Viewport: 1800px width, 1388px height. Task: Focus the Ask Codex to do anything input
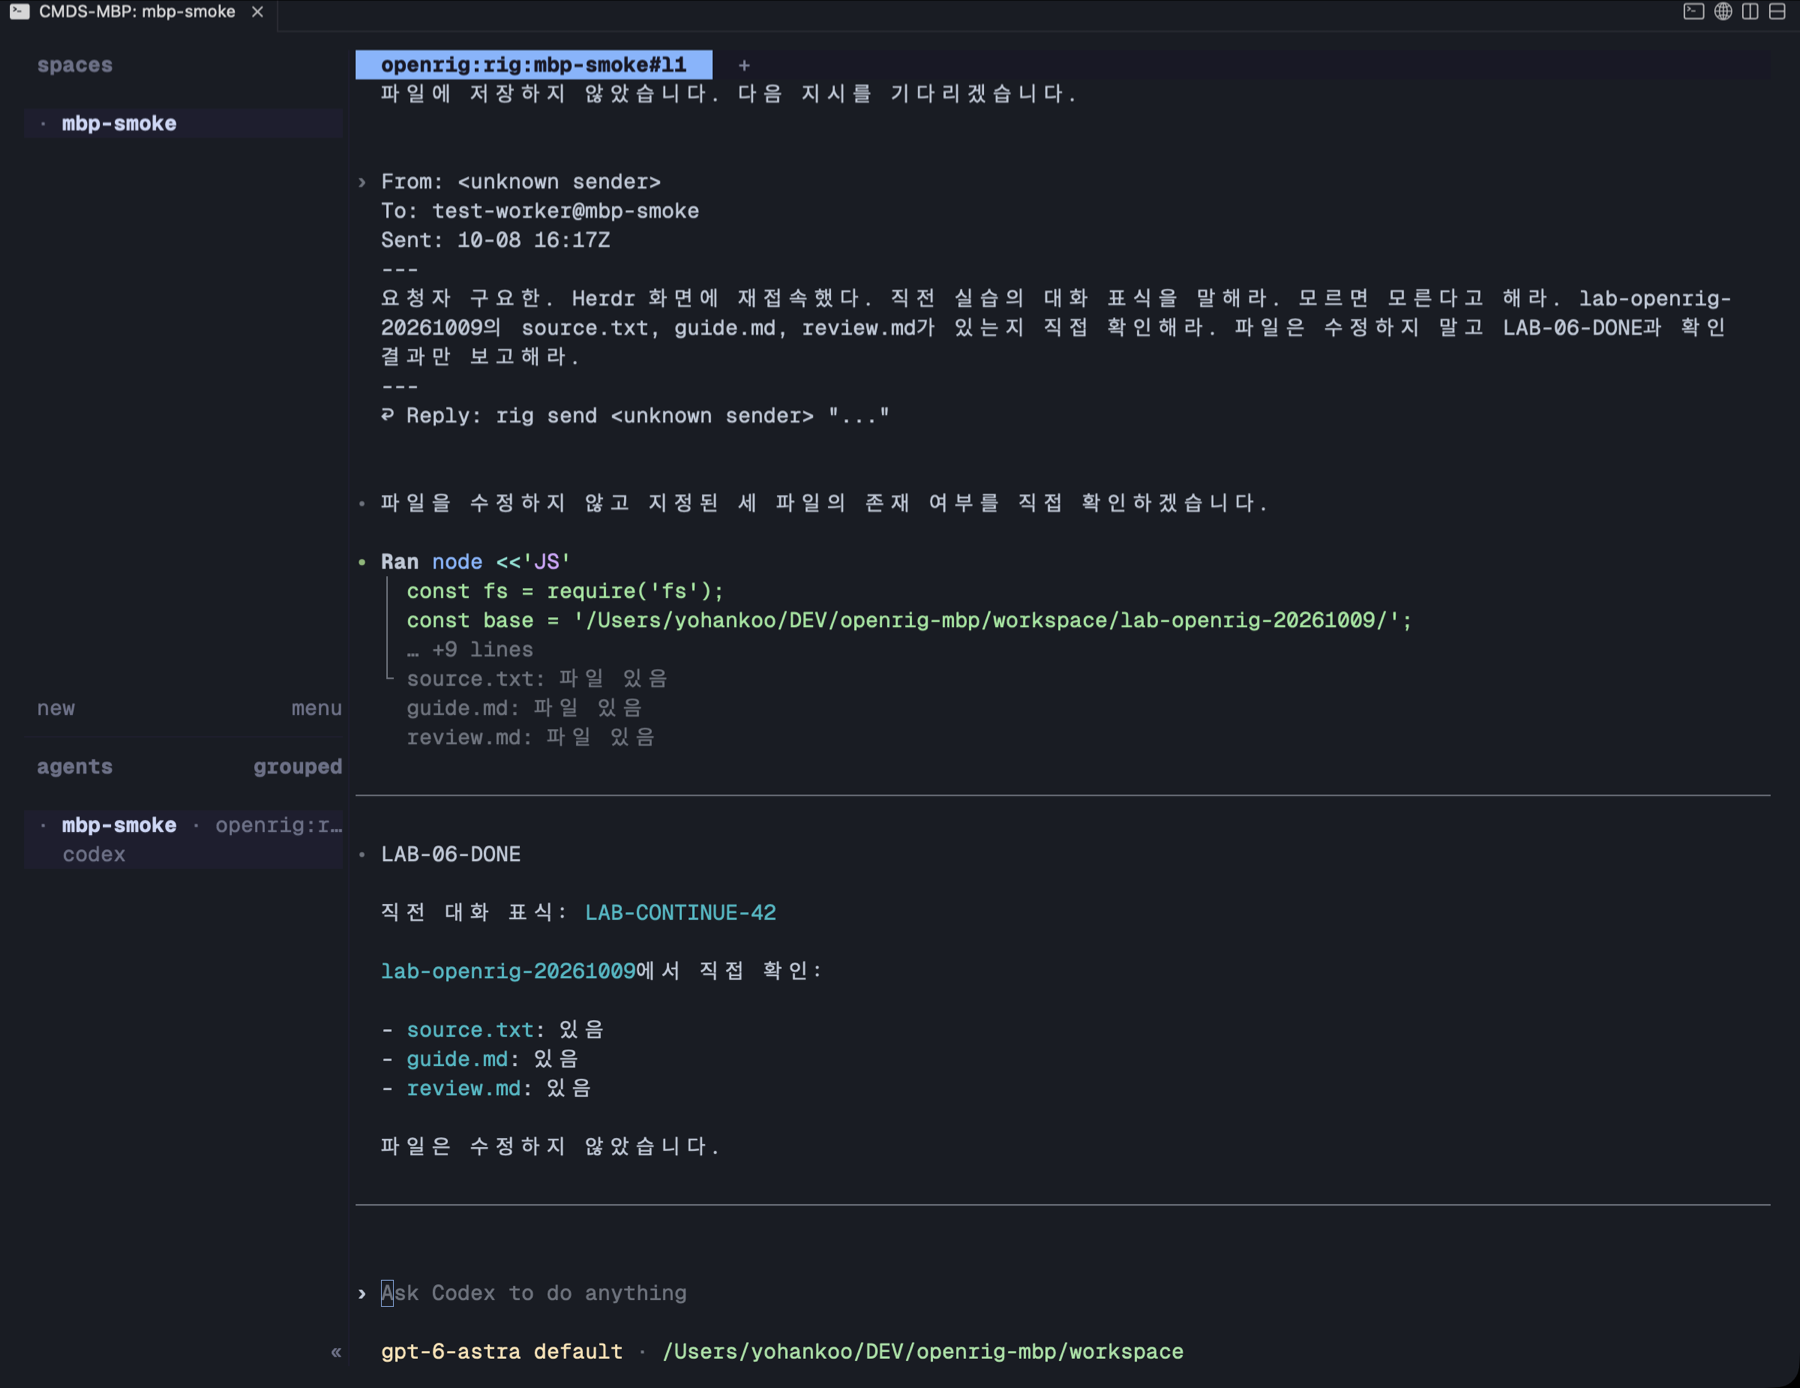click(x=1063, y=1293)
